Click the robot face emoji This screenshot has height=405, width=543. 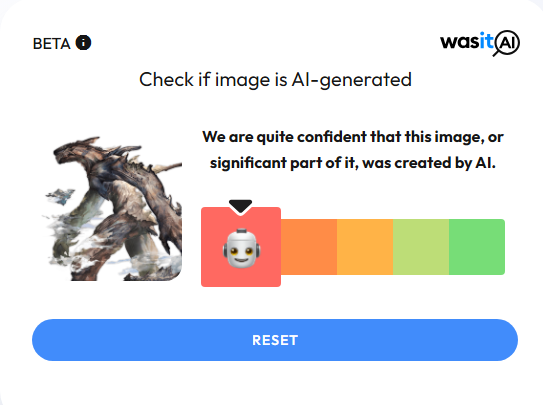click(241, 248)
